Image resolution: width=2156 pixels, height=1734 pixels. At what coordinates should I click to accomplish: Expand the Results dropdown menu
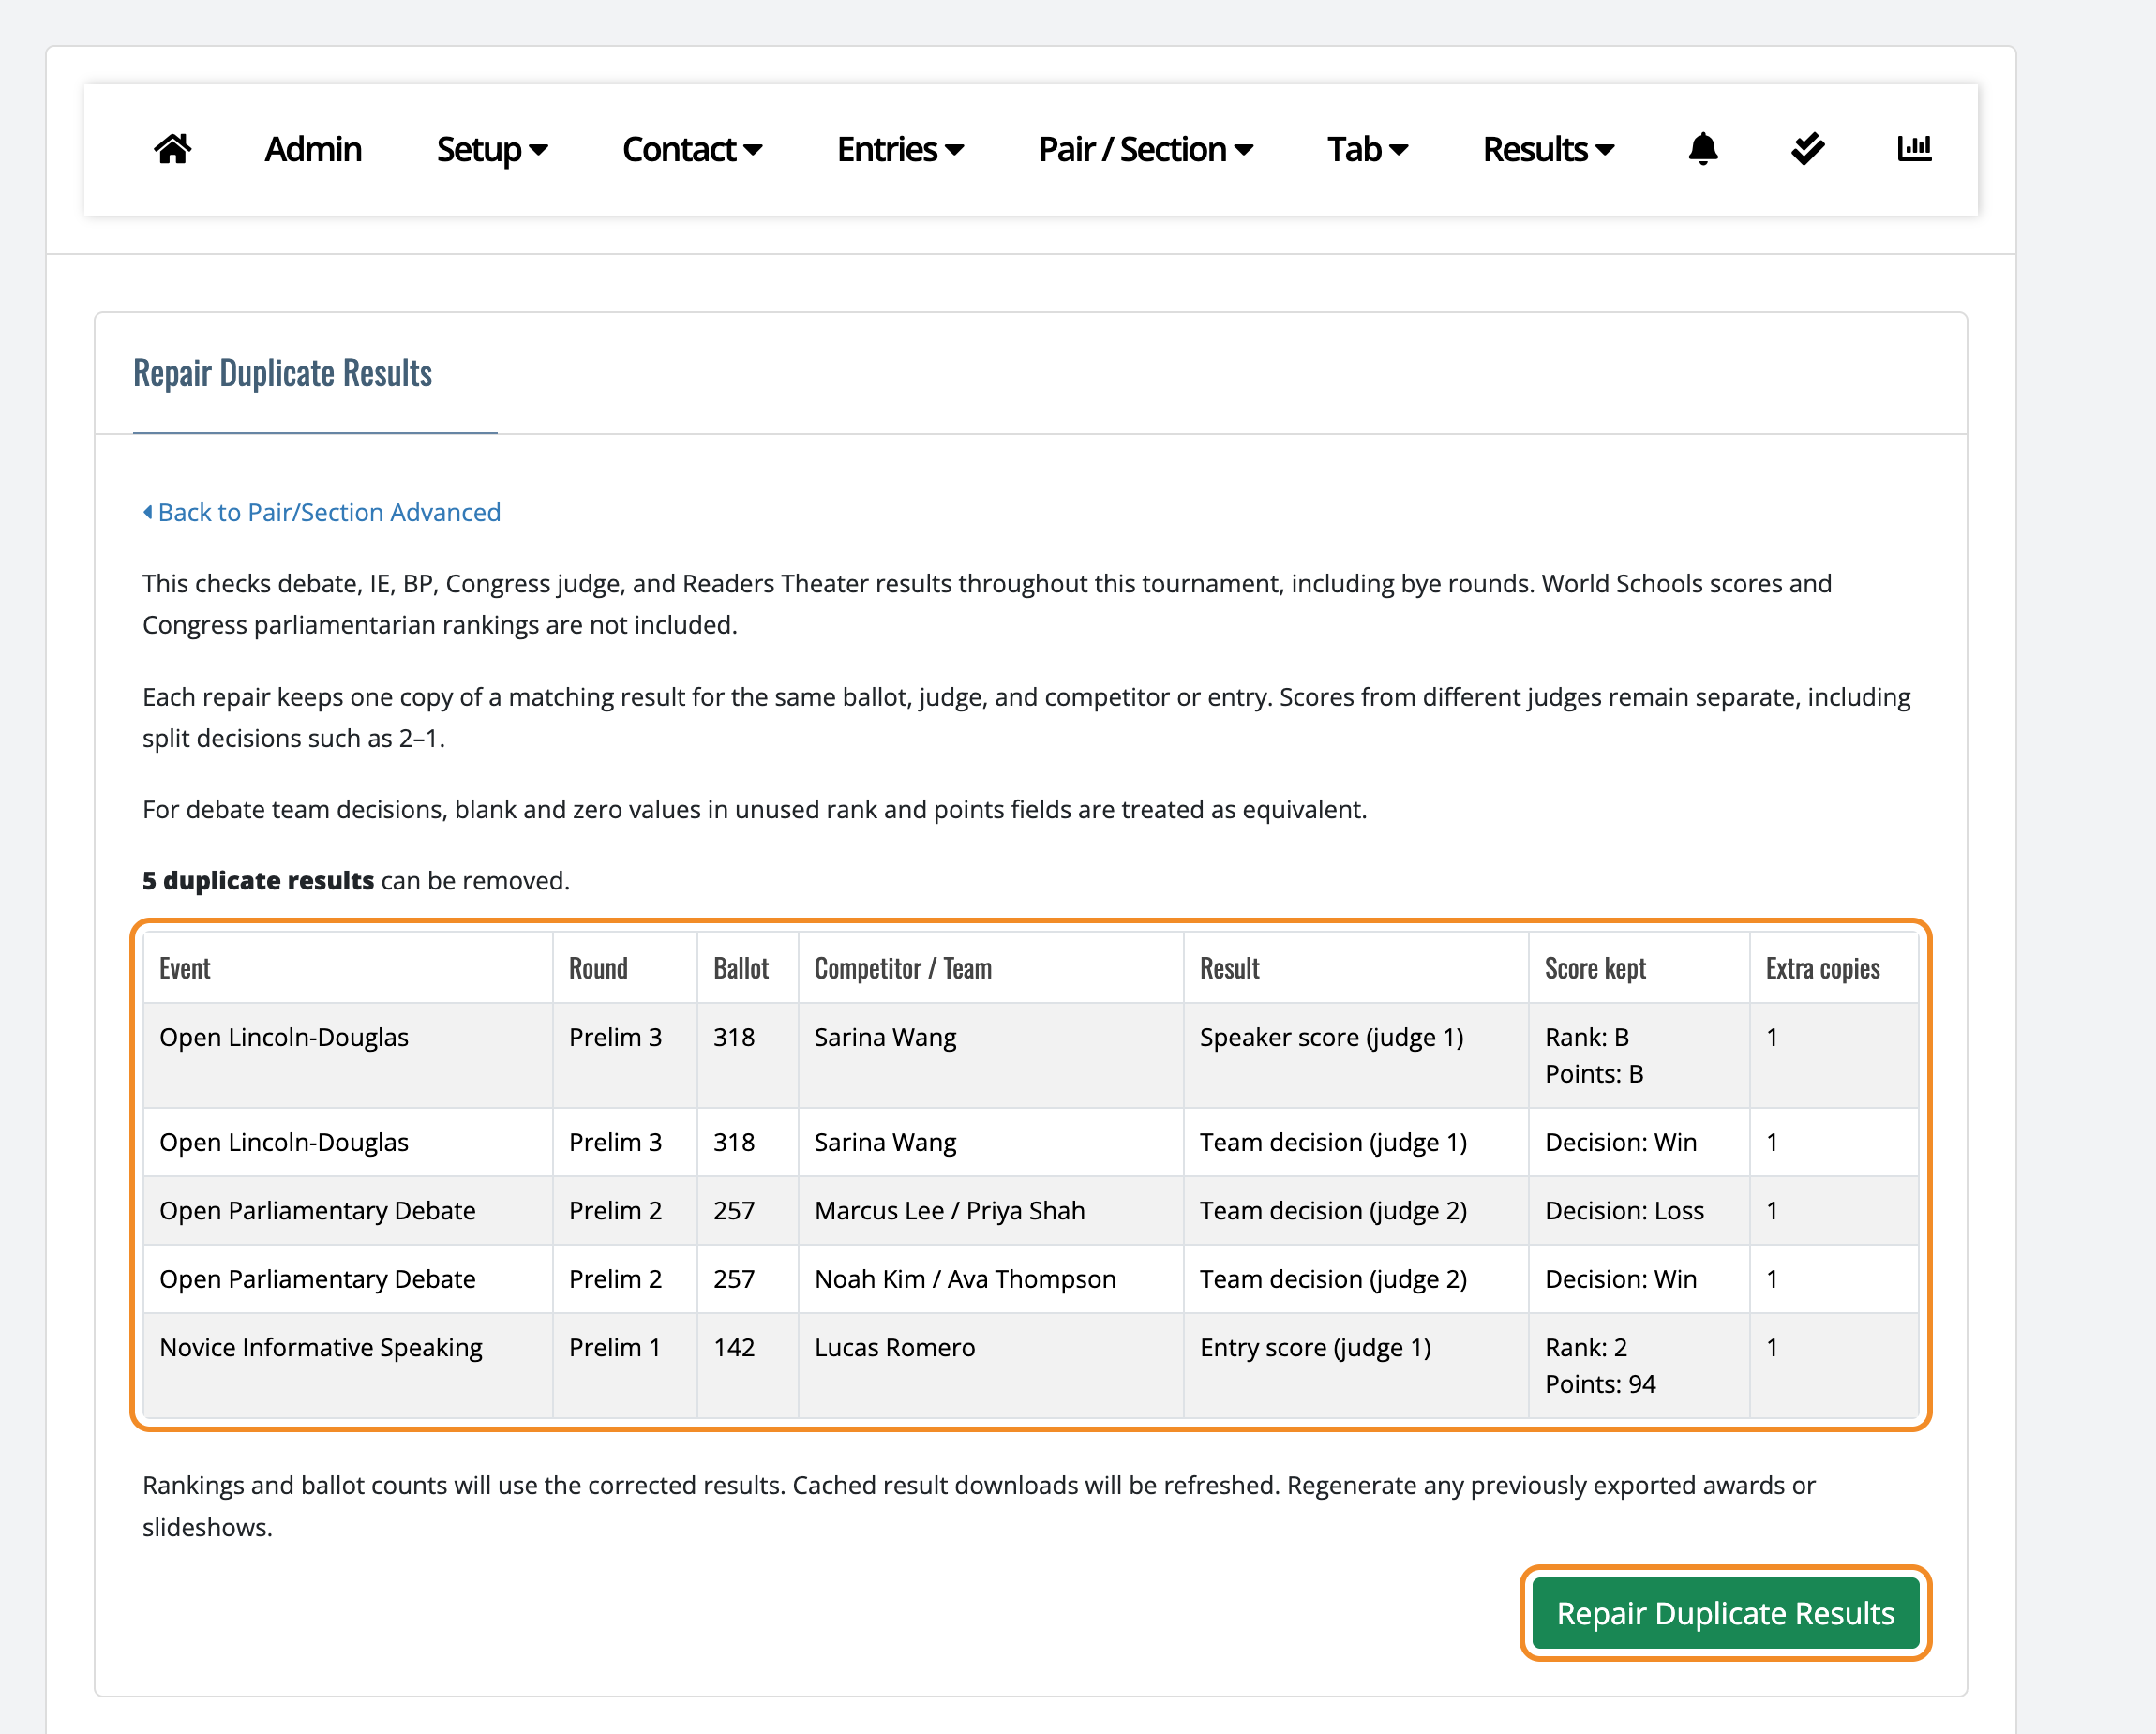click(x=1548, y=149)
